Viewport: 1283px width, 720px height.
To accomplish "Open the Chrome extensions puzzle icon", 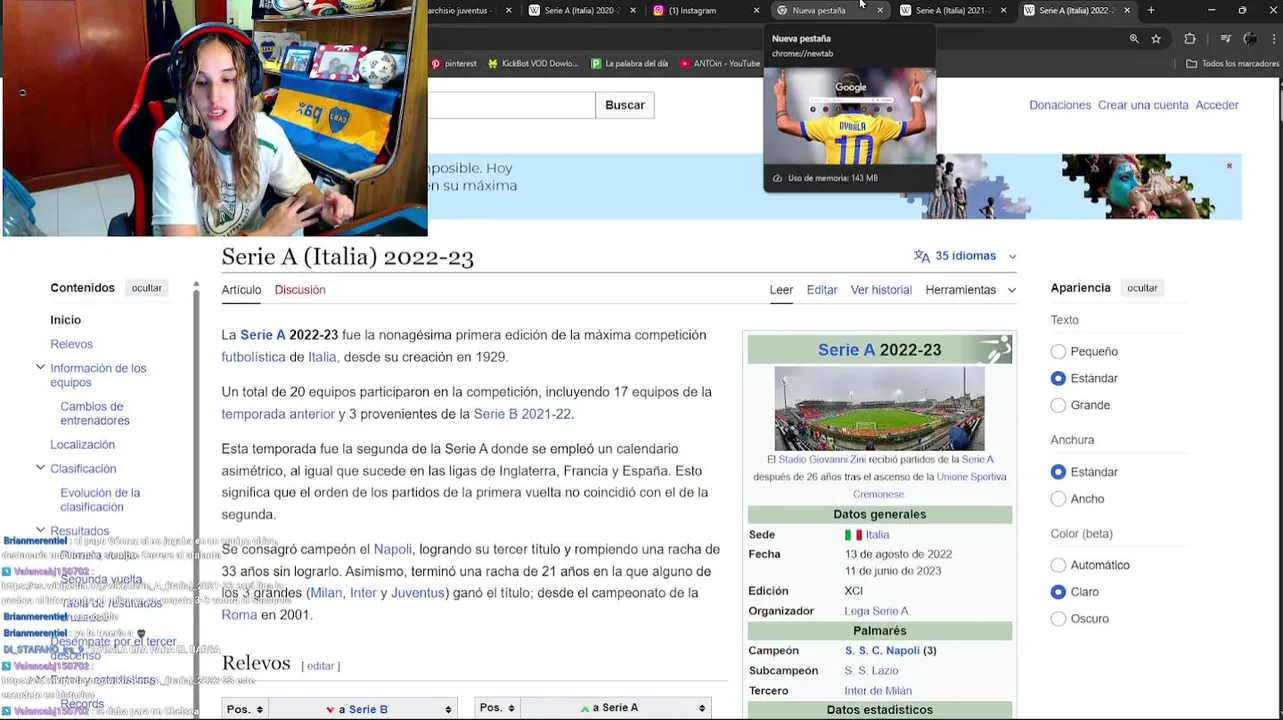I will coord(1190,39).
